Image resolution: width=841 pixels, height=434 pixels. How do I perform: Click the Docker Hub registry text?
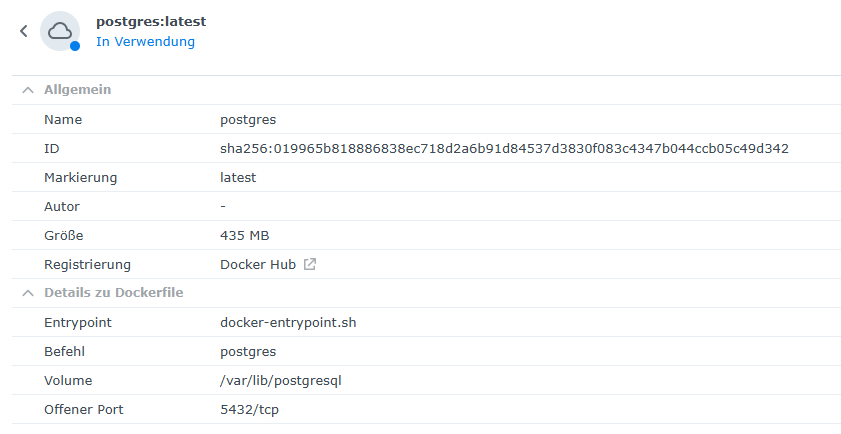pos(257,265)
